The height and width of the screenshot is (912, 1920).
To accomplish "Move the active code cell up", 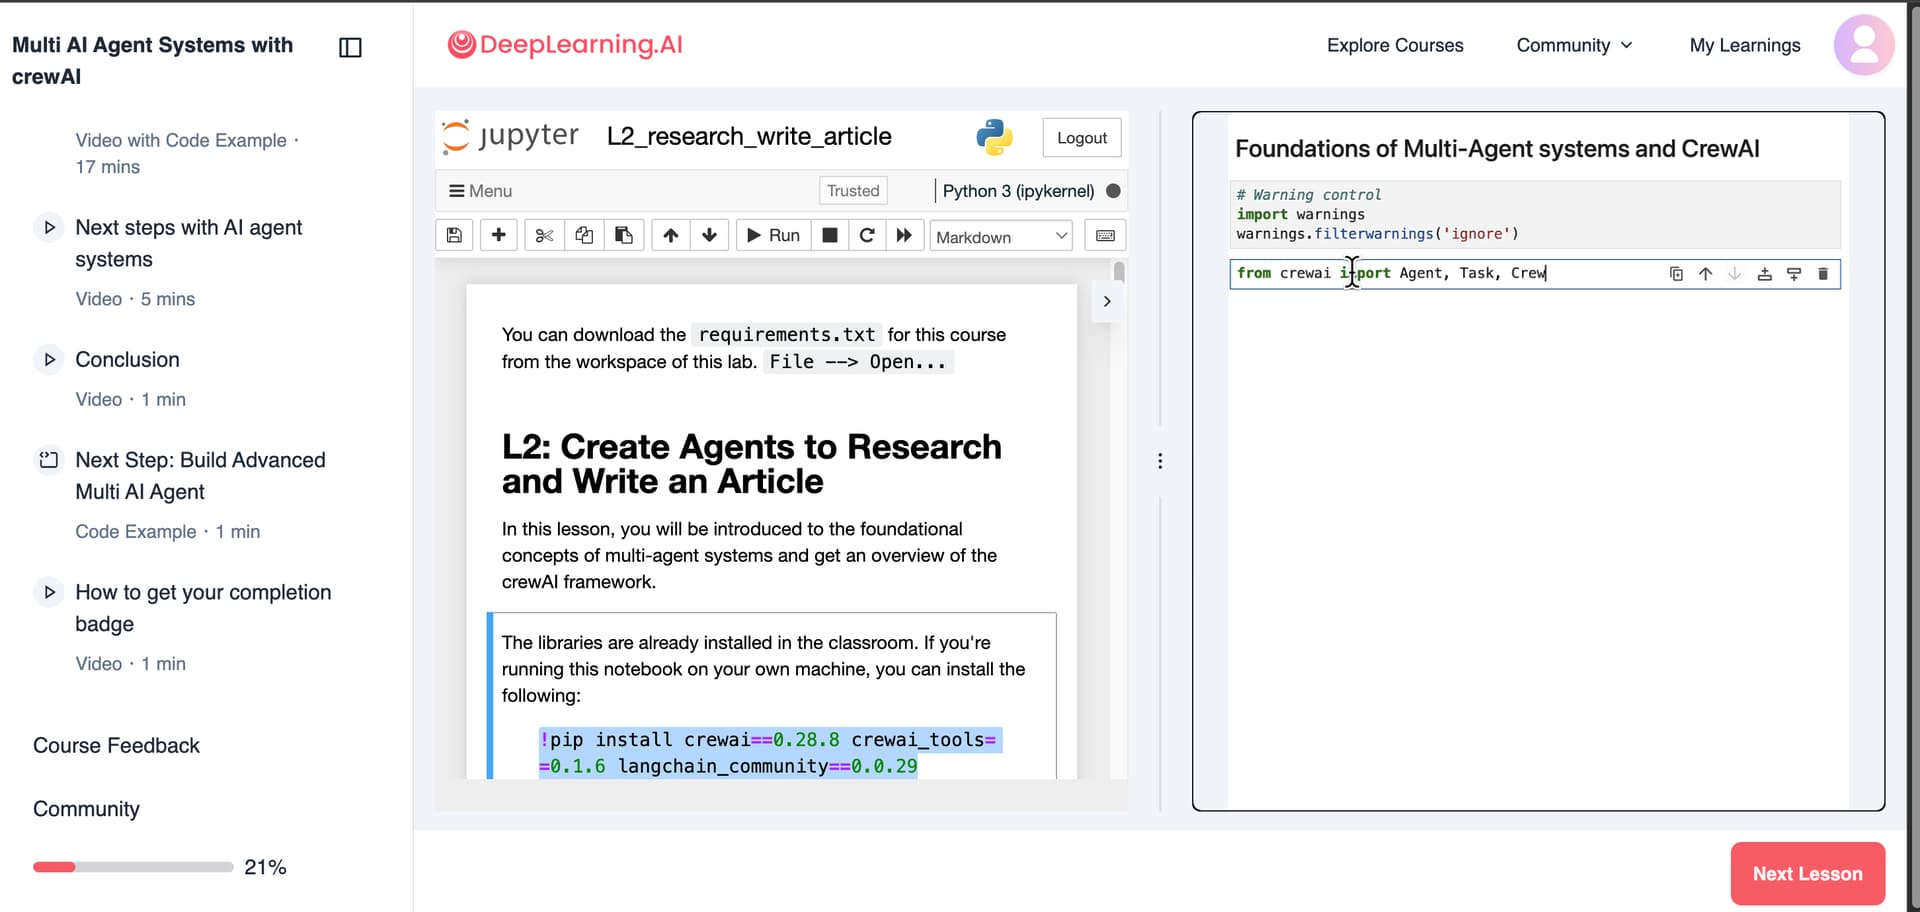I will point(1705,274).
